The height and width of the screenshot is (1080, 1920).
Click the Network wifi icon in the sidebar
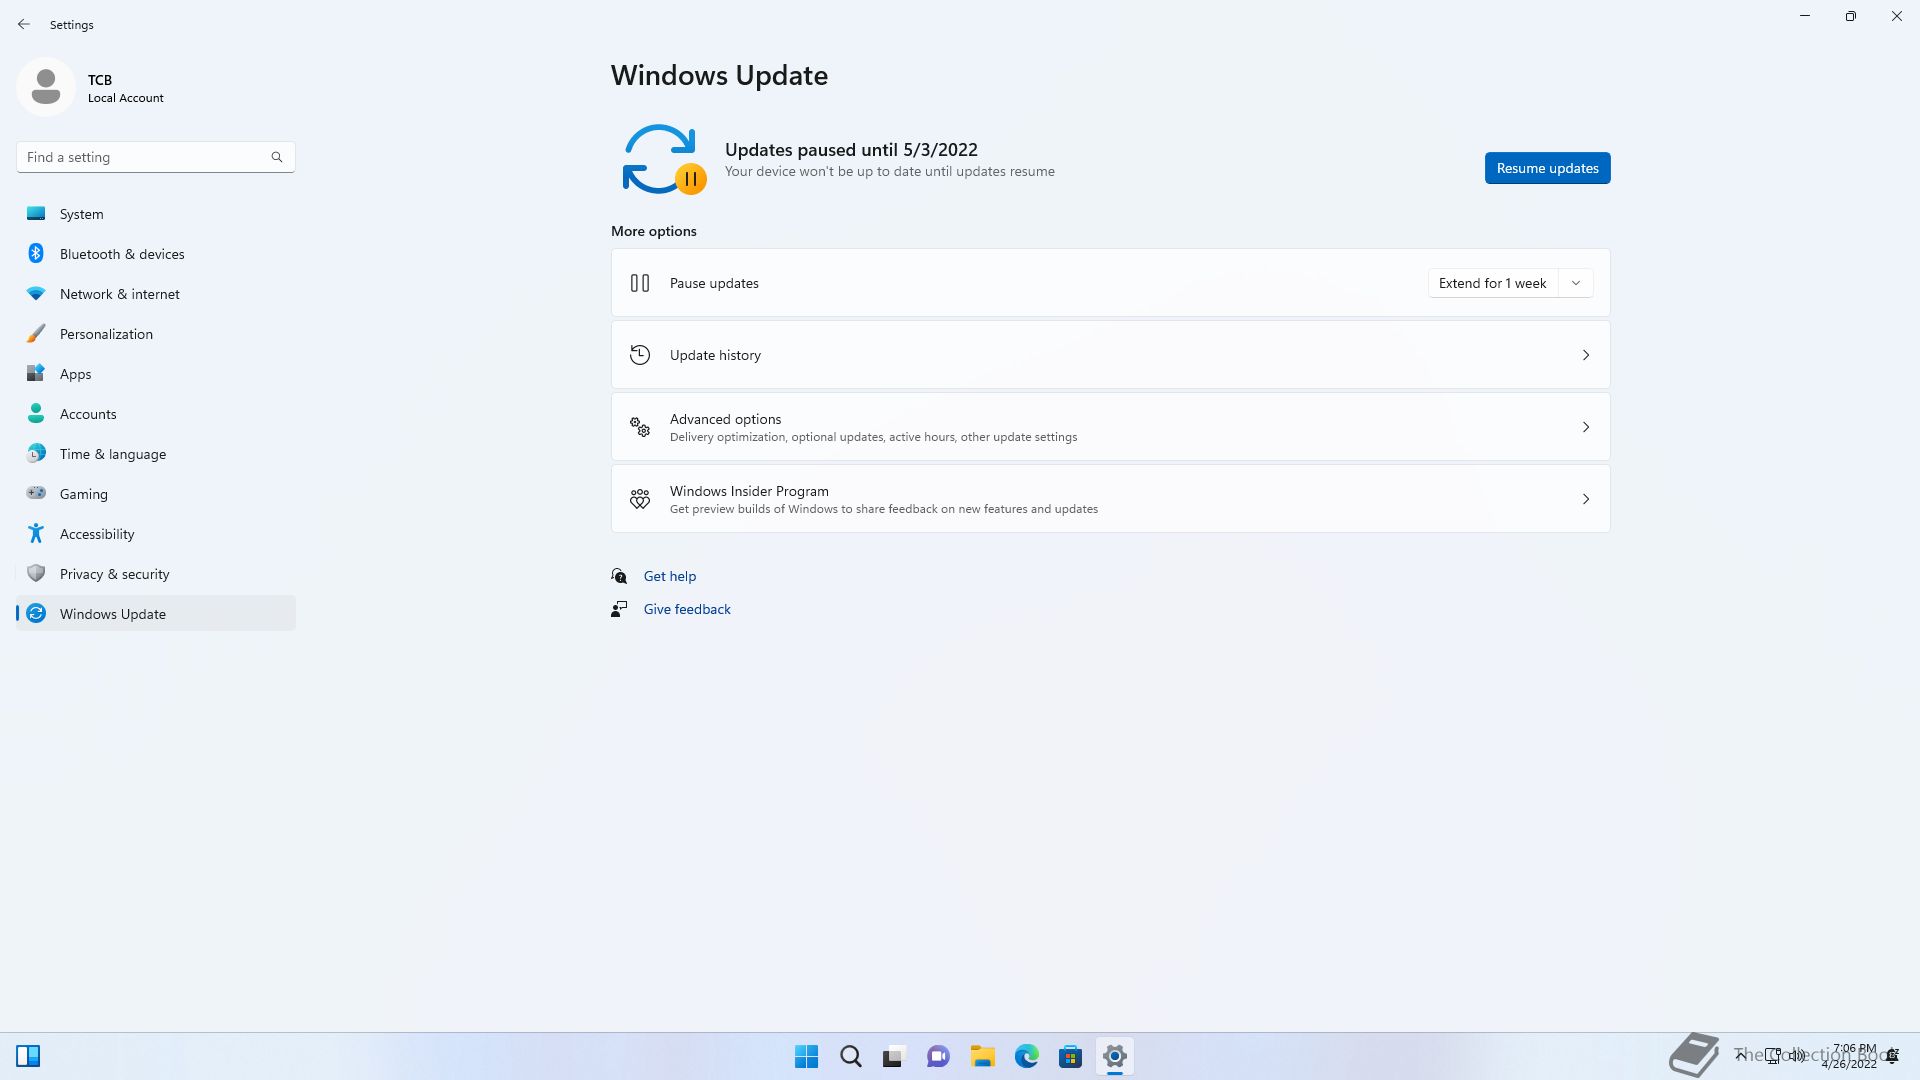point(36,294)
